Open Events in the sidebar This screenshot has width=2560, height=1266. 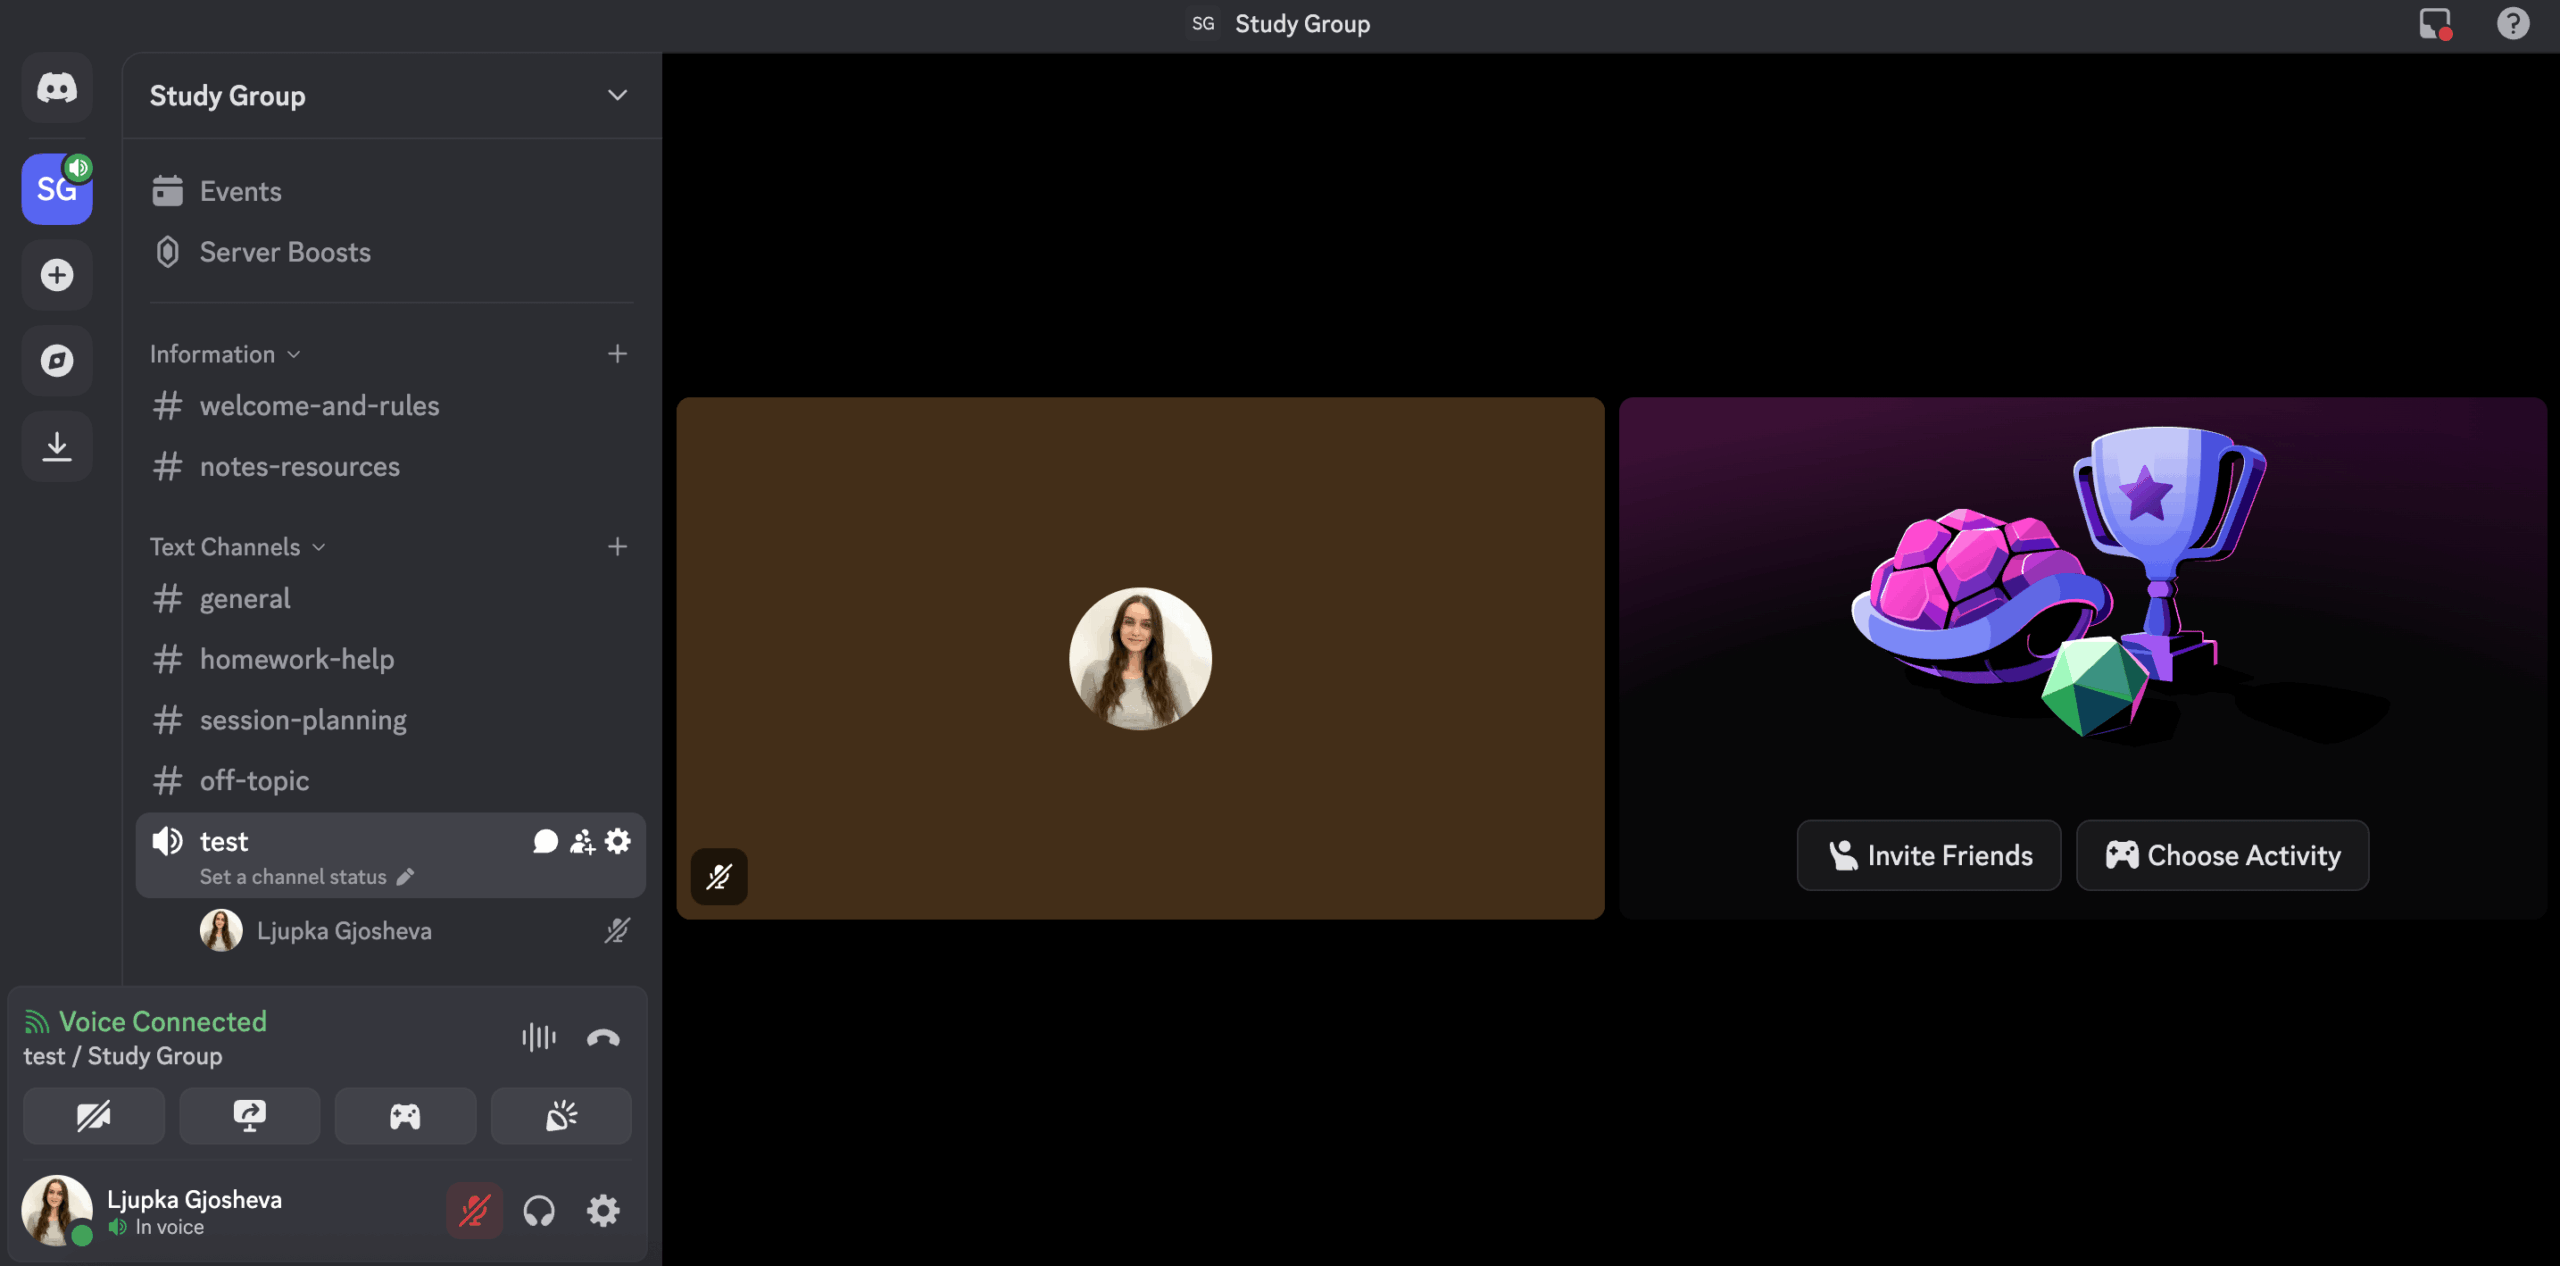point(391,191)
